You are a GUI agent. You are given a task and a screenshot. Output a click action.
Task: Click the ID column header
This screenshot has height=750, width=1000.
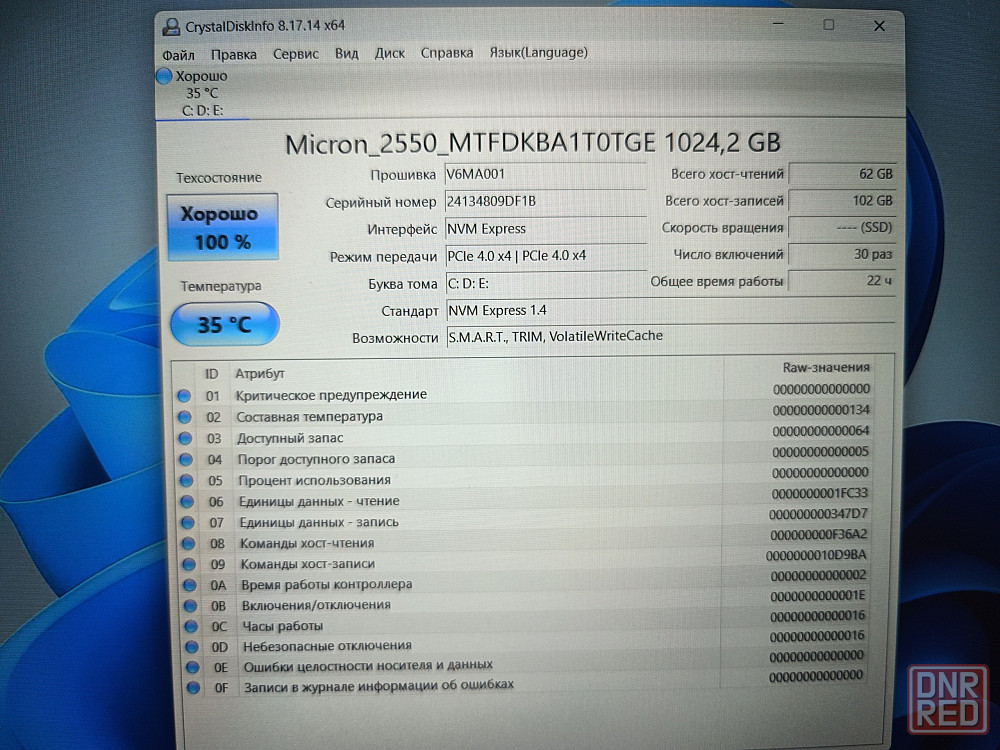[x=211, y=374]
